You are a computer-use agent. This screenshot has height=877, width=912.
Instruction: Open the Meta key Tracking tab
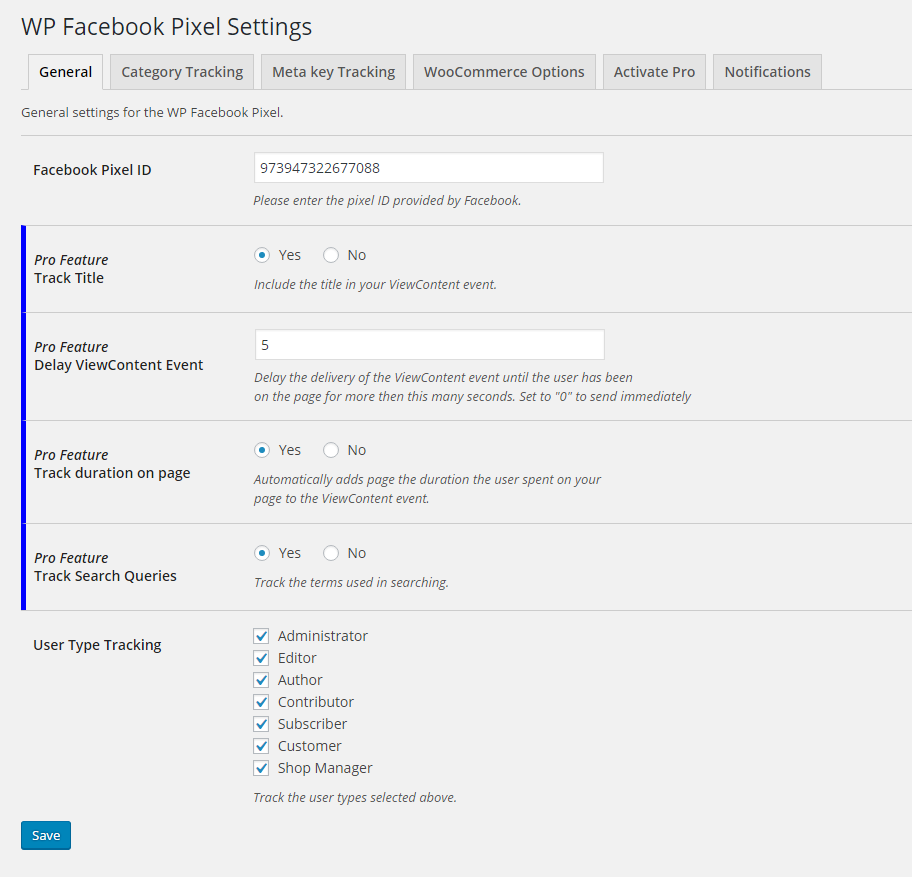333,72
